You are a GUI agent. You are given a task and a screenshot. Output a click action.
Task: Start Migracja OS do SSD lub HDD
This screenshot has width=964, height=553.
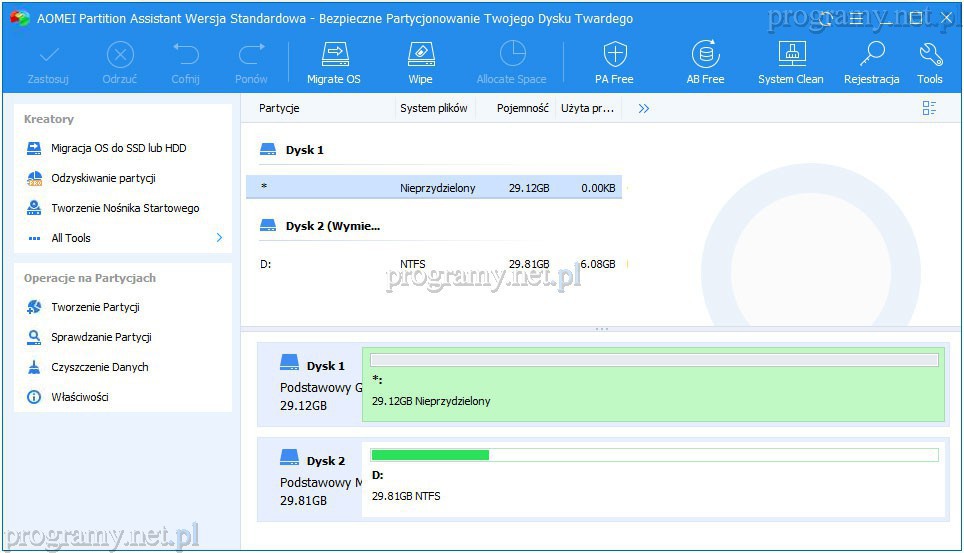pyautogui.click(x=118, y=148)
